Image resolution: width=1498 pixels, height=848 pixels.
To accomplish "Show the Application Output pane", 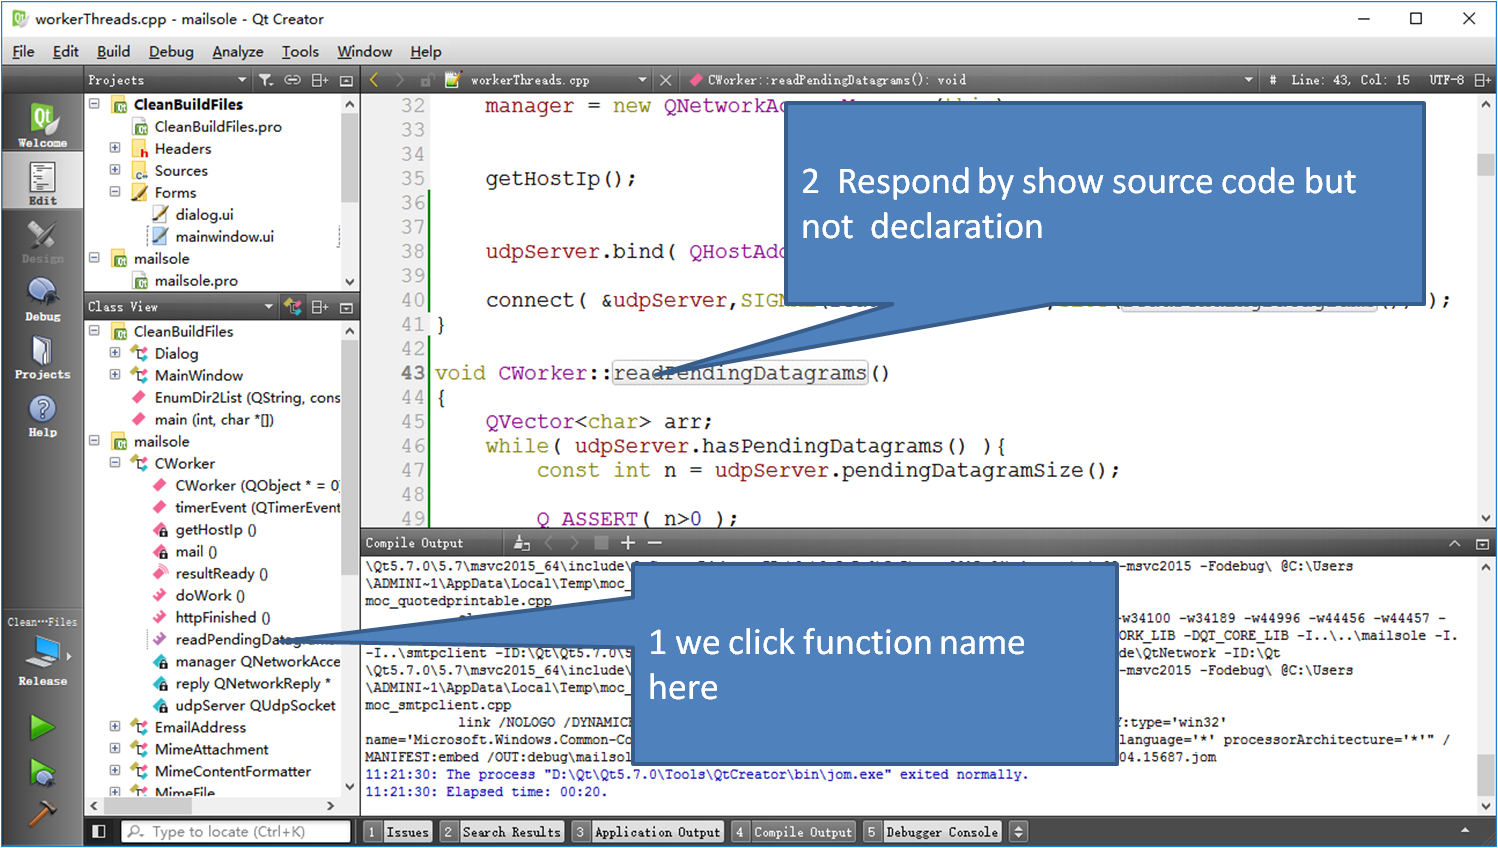I will (647, 831).
